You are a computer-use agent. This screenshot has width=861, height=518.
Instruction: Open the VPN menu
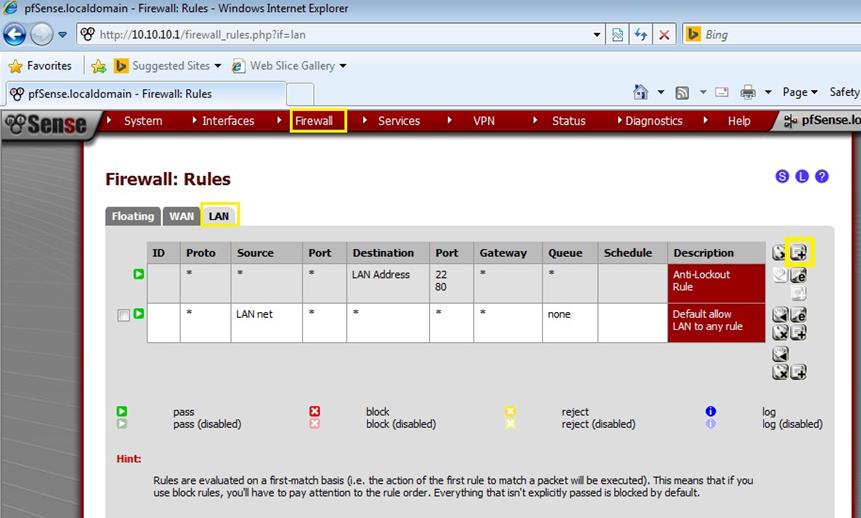484,121
